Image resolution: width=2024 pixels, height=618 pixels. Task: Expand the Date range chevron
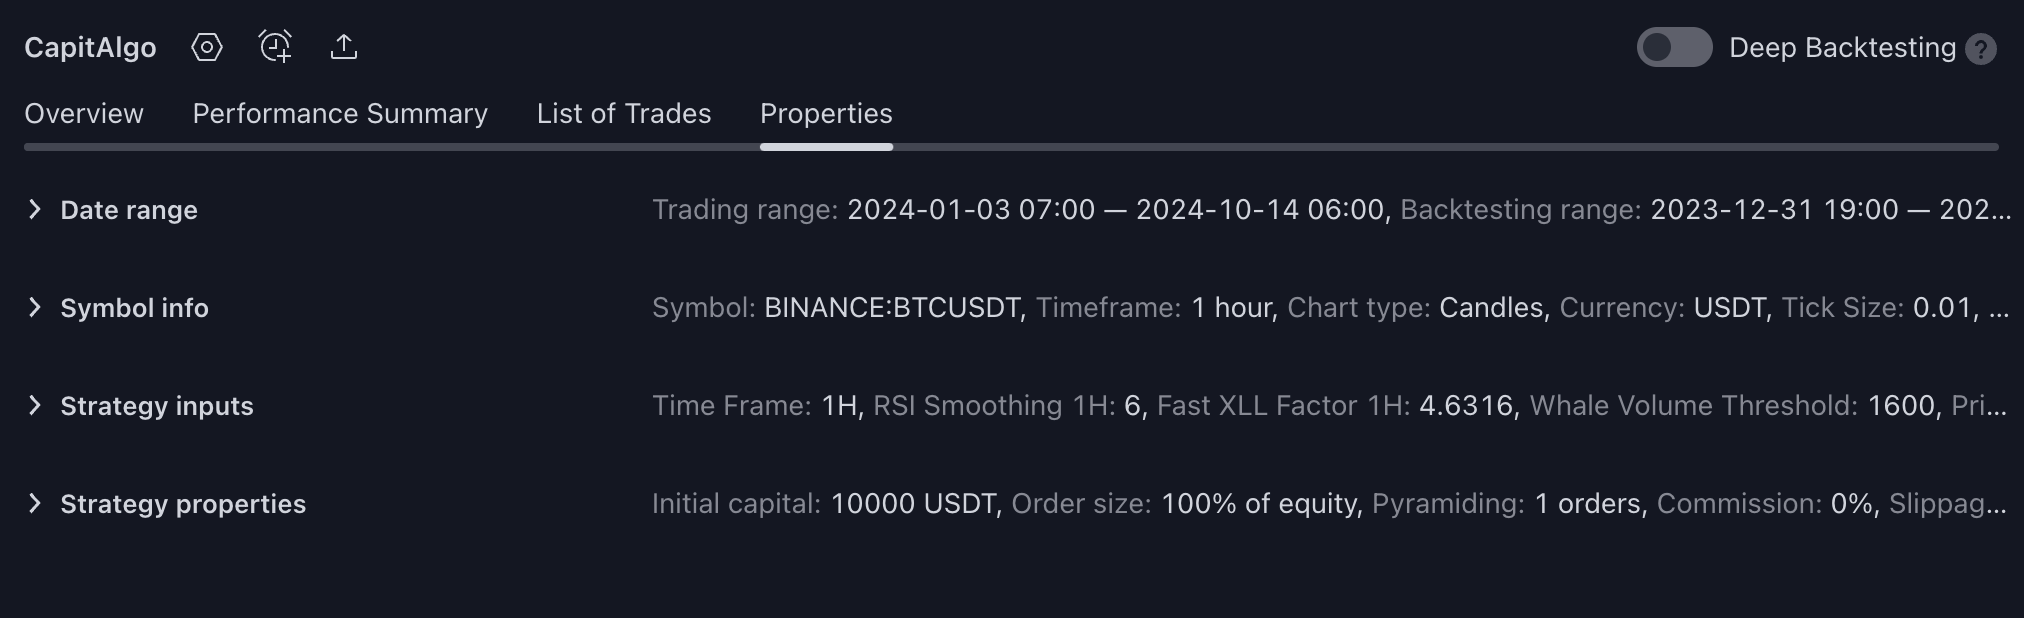[35, 209]
